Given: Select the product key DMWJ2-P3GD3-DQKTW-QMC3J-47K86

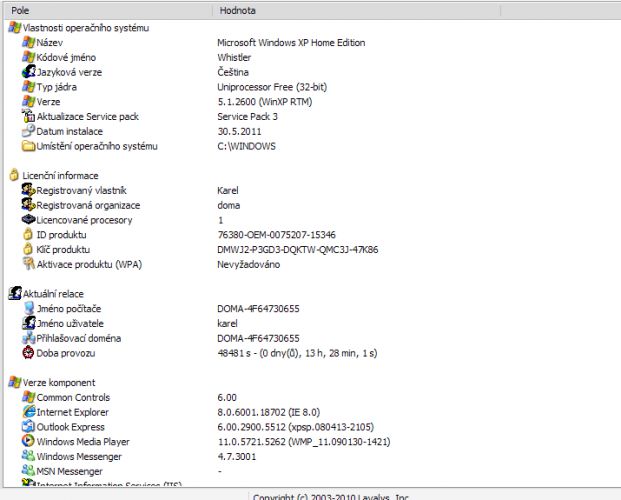Looking at the screenshot, I should [x=298, y=250].
